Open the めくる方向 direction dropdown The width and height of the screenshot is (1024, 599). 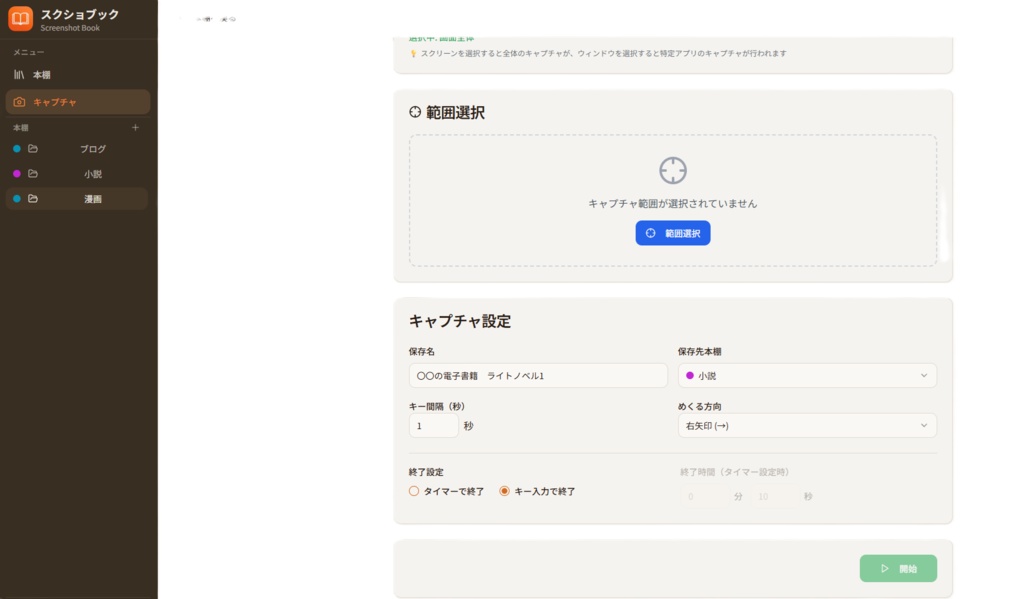point(806,425)
